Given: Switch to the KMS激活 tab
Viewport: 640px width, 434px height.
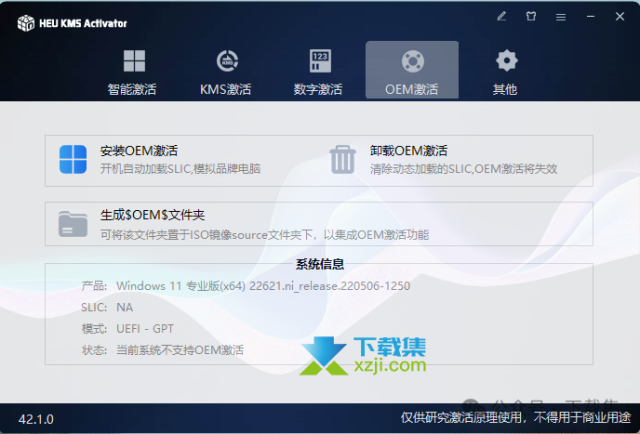Looking at the screenshot, I should tap(226, 71).
